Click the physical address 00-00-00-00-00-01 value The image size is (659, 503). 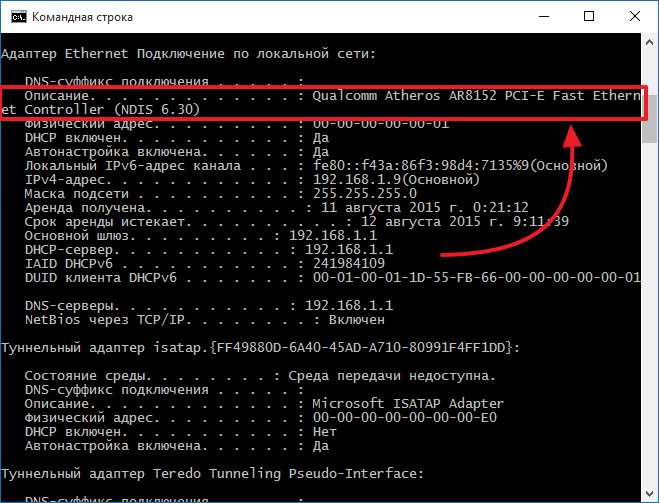click(381, 124)
